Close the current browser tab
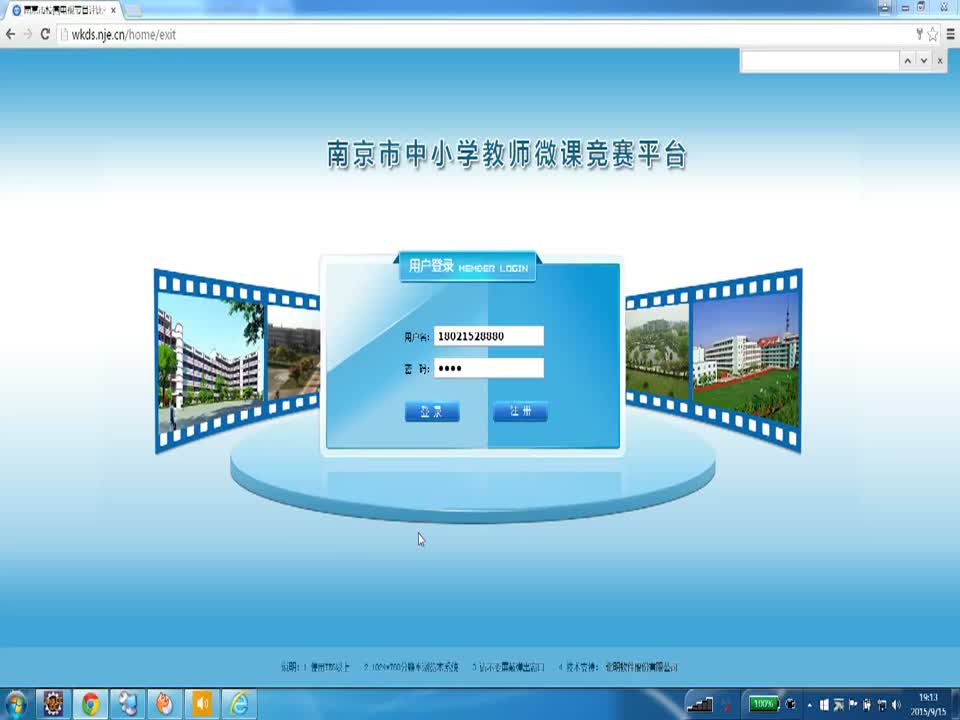The width and height of the screenshot is (960, 720). (113, 10)
